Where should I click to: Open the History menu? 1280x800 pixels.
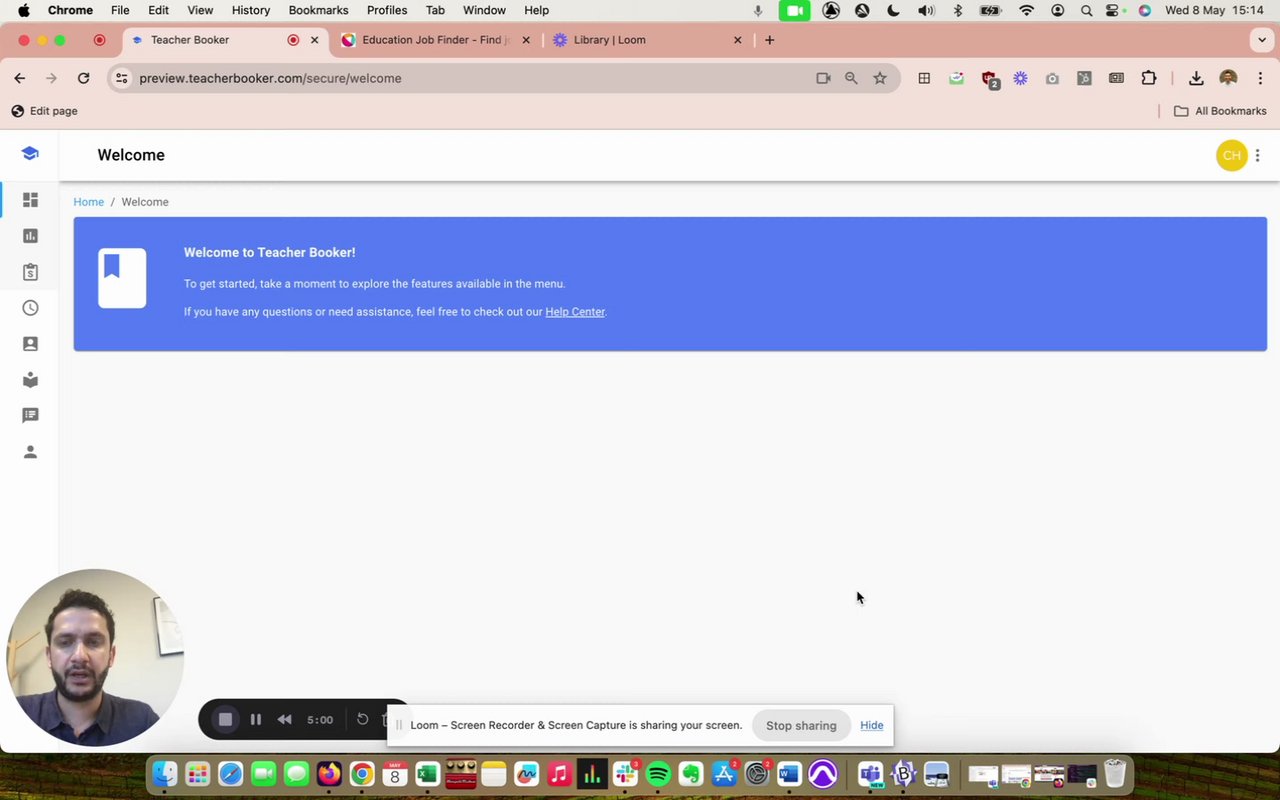tap(251, 10)
